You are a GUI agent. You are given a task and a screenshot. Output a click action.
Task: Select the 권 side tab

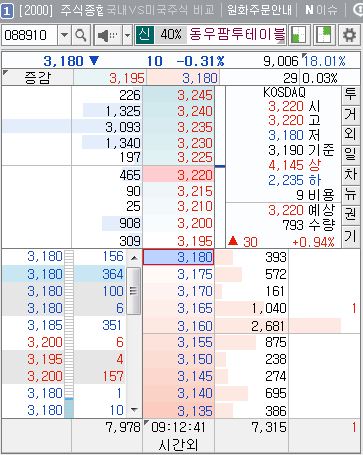tap(350, 214)
